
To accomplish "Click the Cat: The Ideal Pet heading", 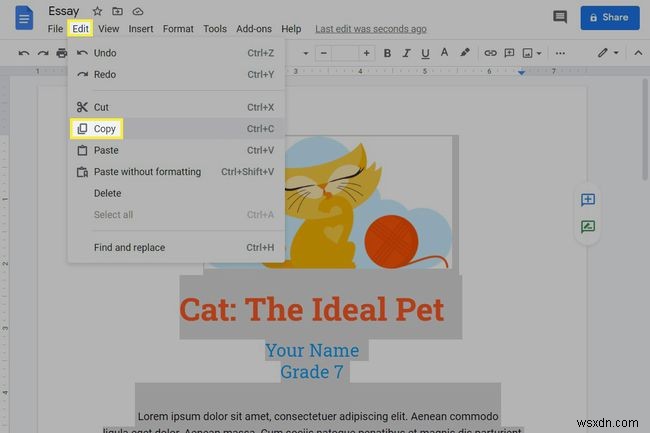I will point(312,309).
